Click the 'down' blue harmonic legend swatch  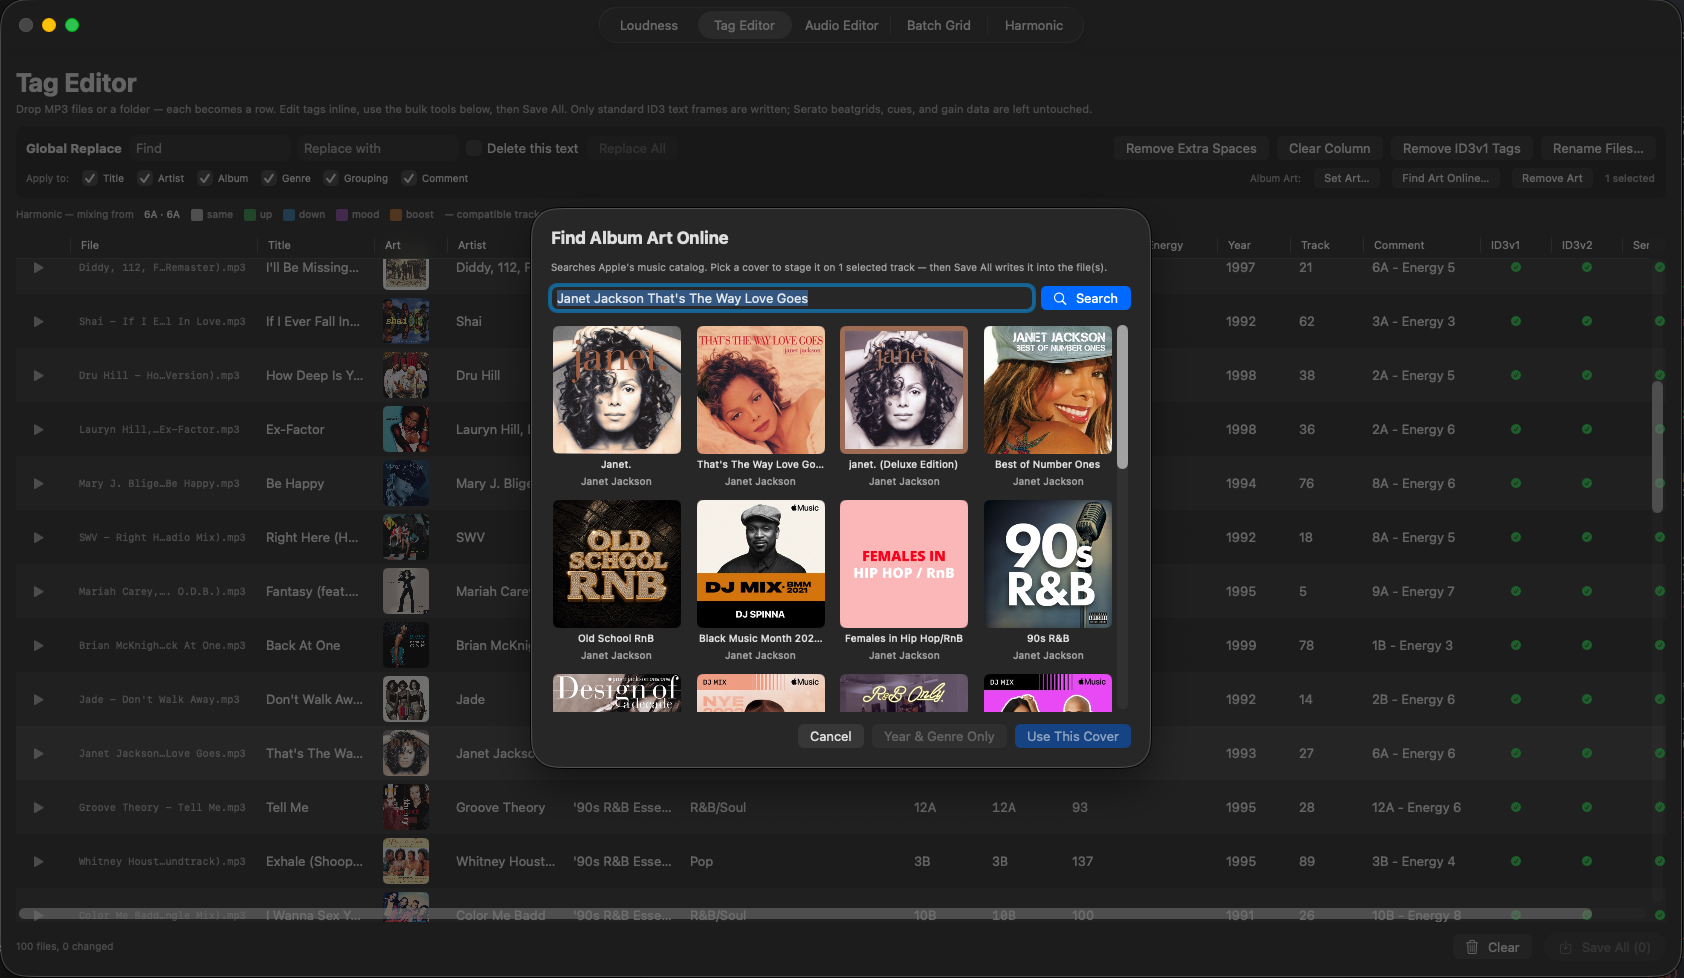pos(289,214)
